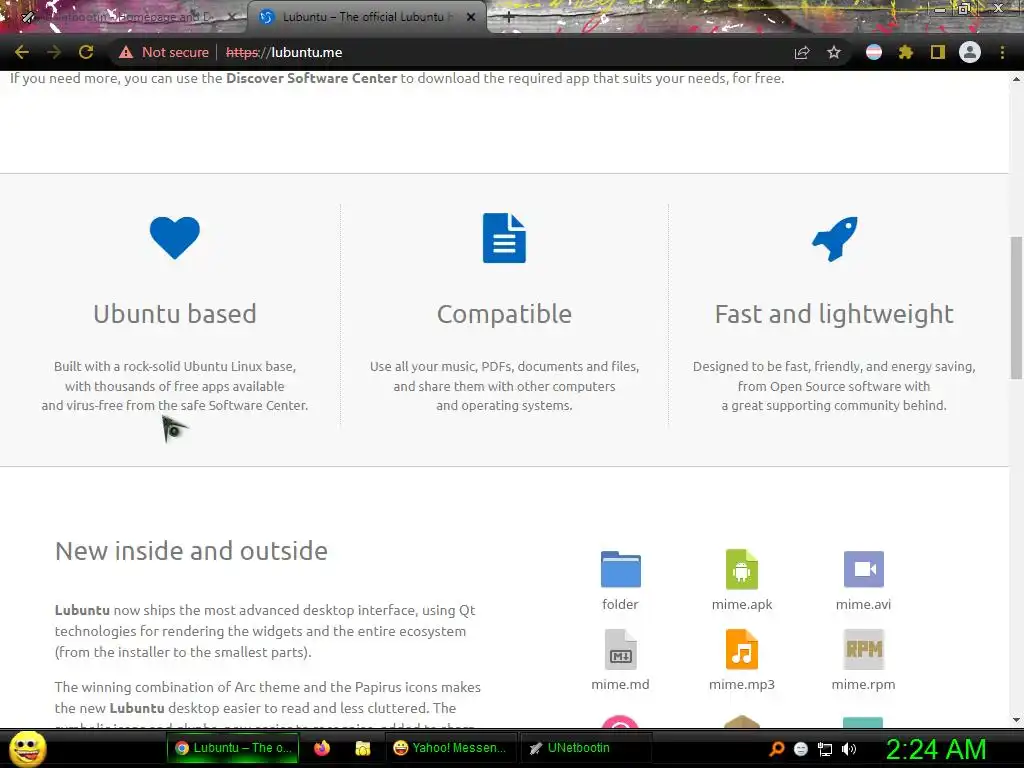Share this page via the share icon
The width and height of the screenshot is (1024, 768).
pos(802,52)
